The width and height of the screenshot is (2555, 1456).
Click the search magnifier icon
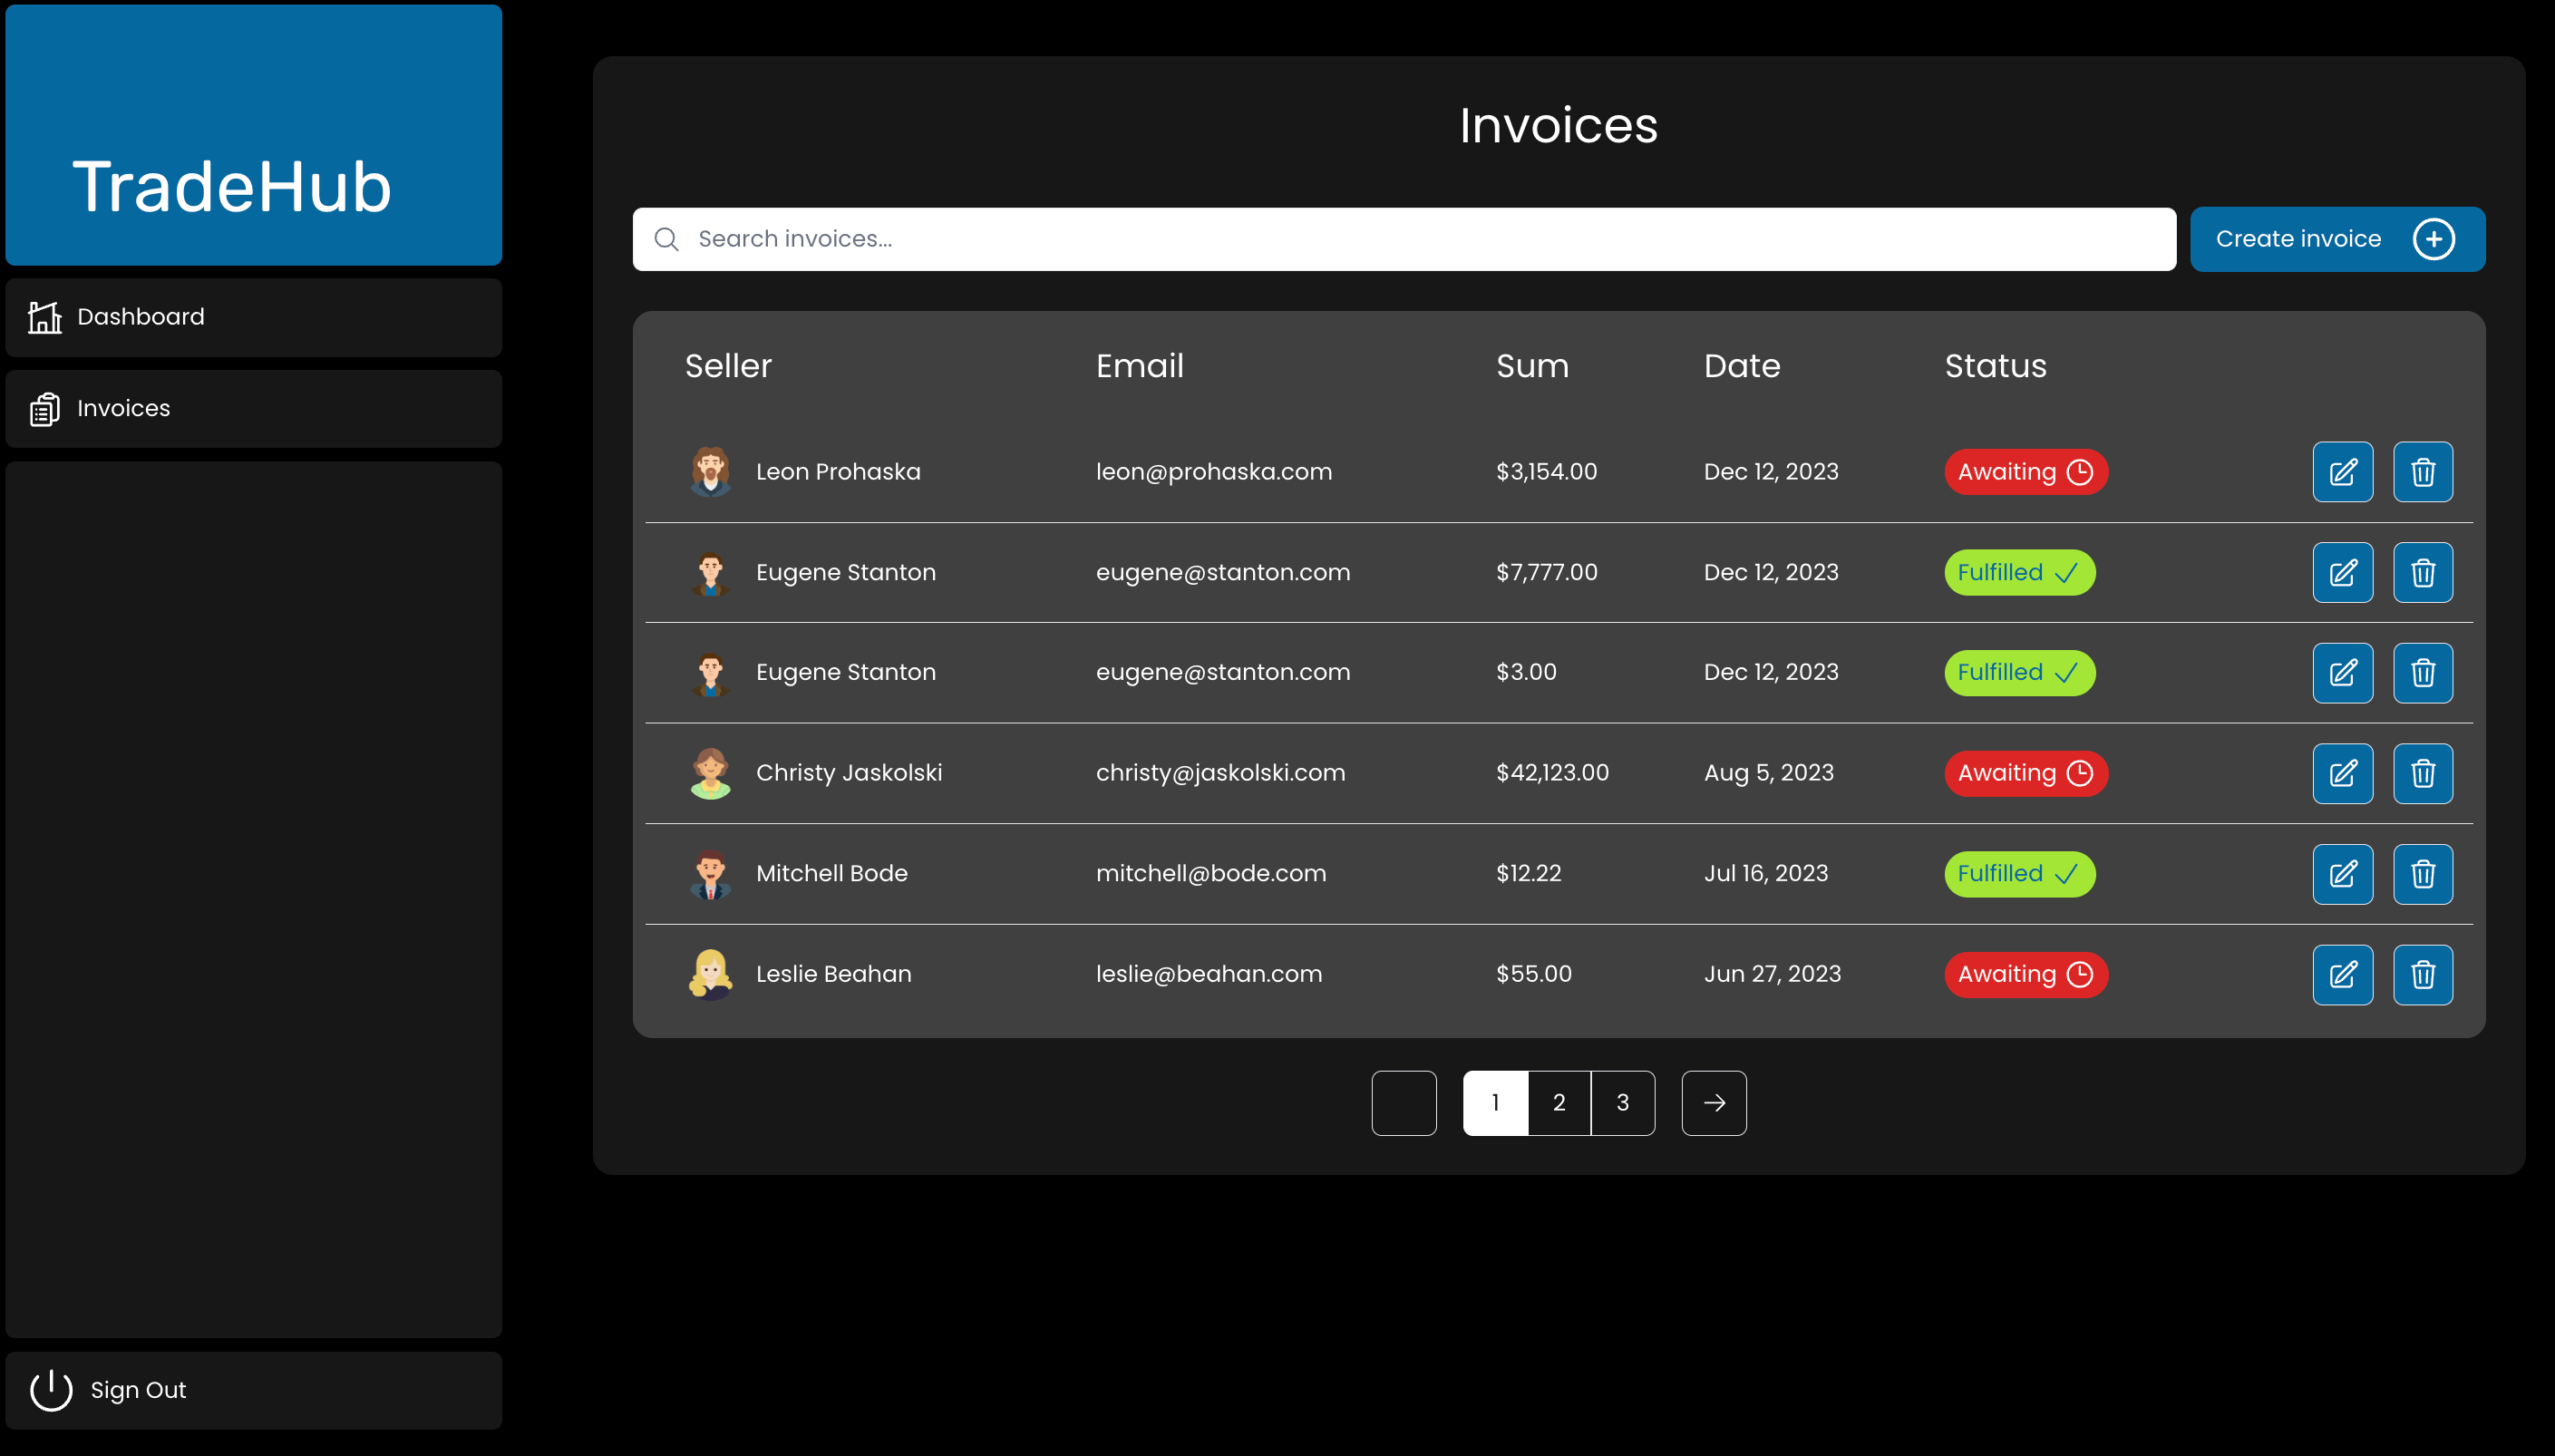666,239
